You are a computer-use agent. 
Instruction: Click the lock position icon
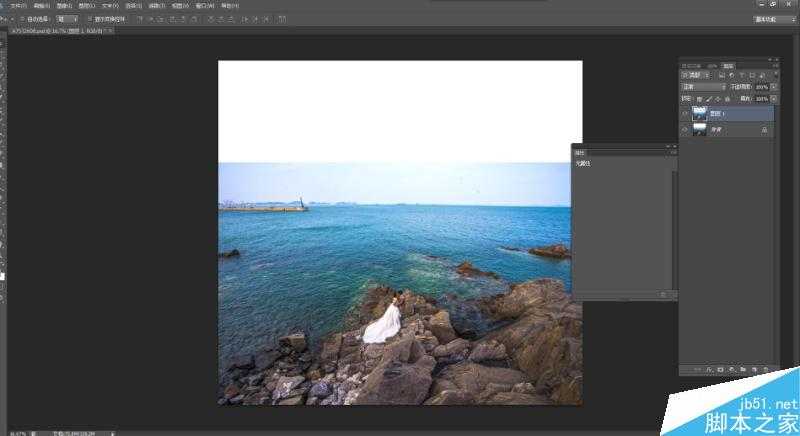[x=718, y=99]
